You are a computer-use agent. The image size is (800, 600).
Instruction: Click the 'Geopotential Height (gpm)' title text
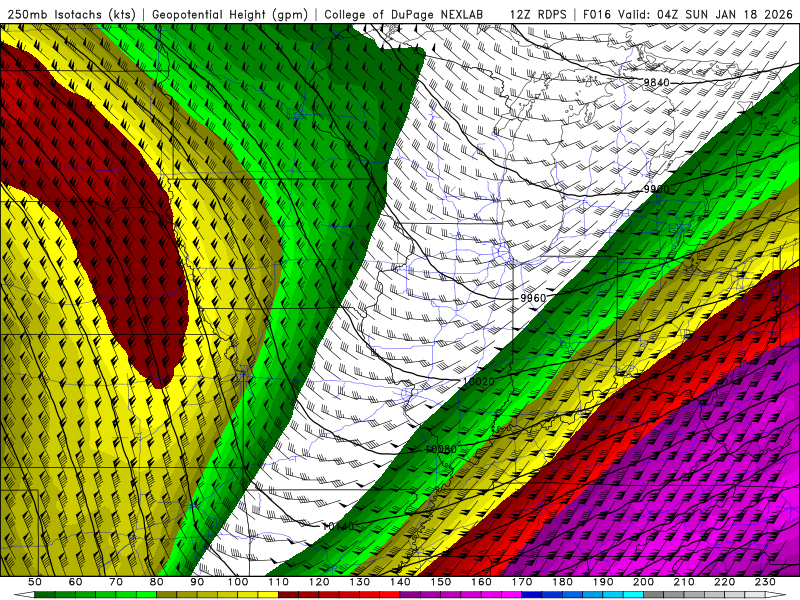230,15
